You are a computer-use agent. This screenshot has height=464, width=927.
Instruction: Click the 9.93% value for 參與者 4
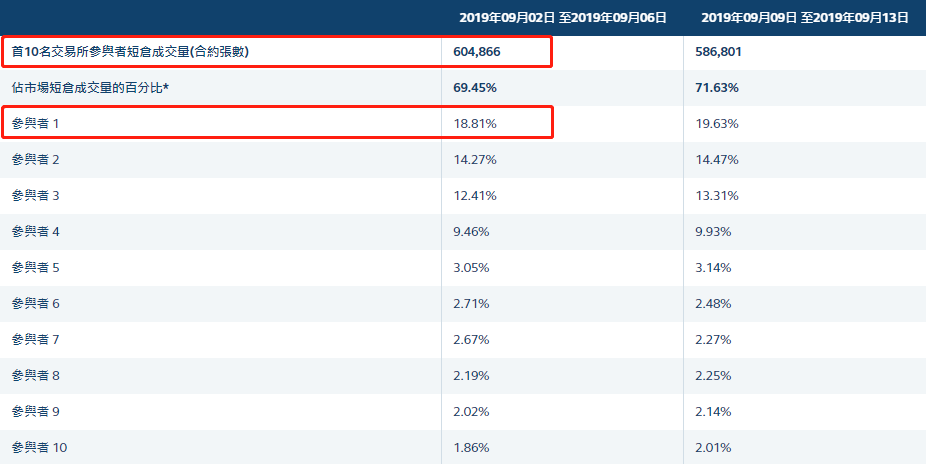pos(713,231)
